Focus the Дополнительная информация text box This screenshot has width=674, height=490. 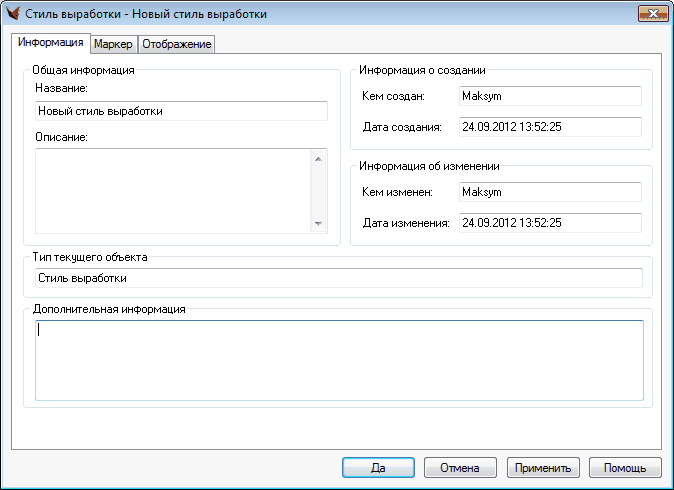pos(338,360)
